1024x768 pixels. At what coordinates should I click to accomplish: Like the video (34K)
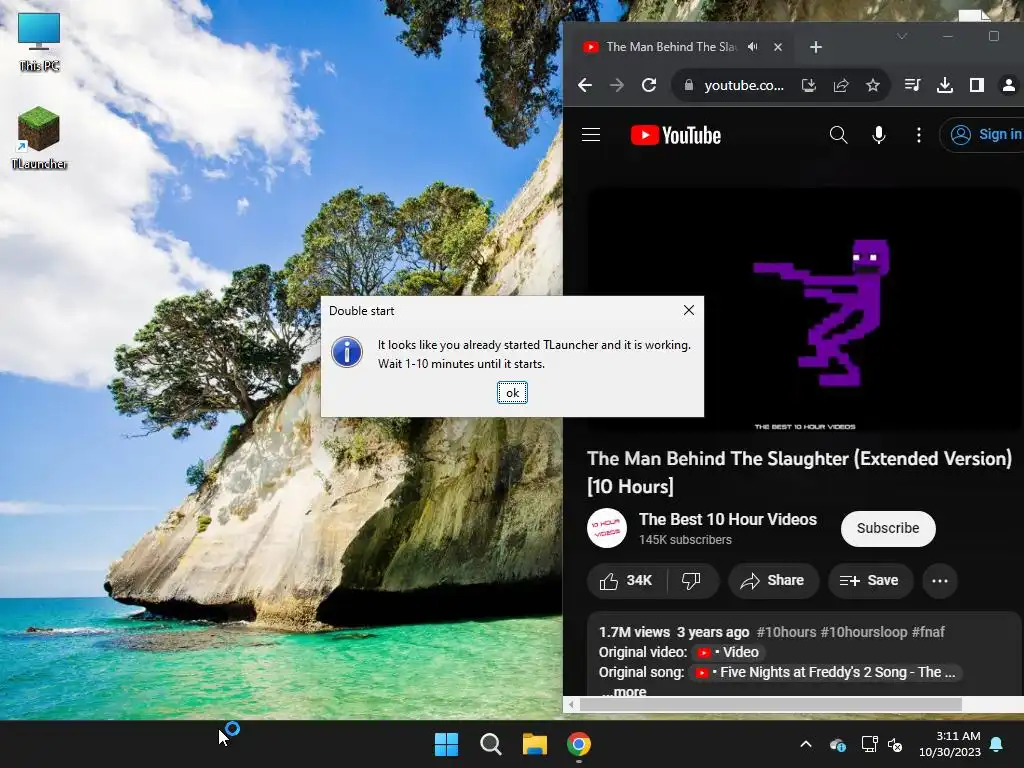click(627, 581)
